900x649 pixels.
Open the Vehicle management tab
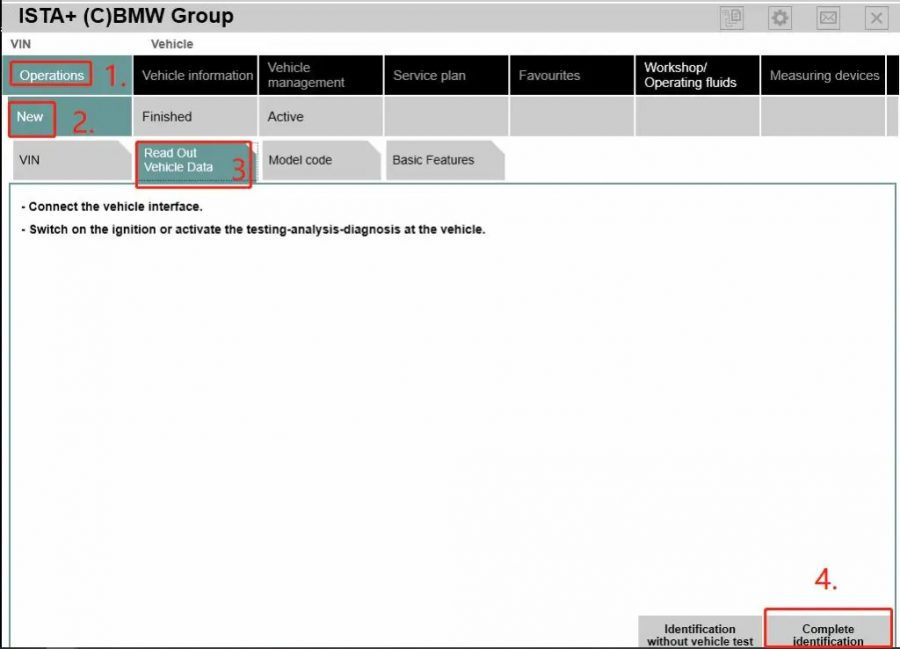pyautogui.click(x=310, y=74)
